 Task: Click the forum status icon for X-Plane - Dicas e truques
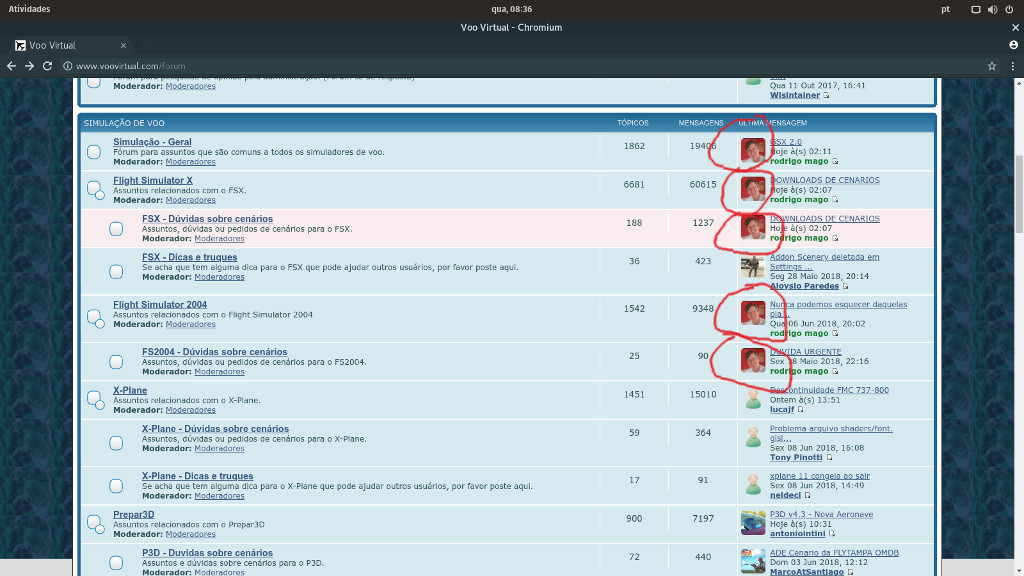[x=116, y=486]
